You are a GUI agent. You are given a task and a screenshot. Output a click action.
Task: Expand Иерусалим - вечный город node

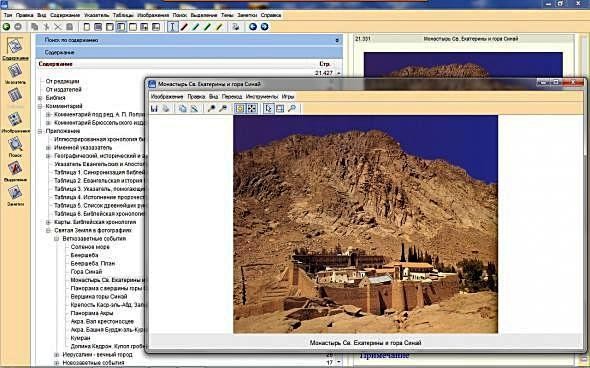pyautogui.click(x=57, y=354)
